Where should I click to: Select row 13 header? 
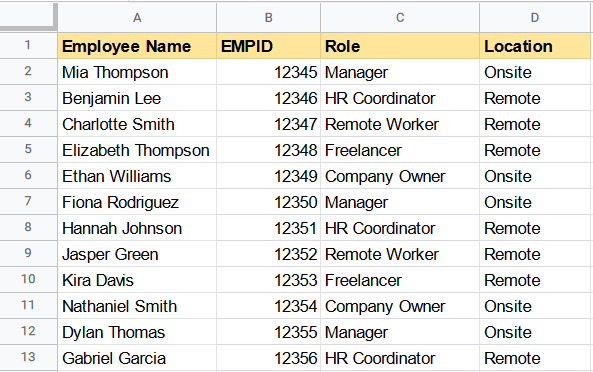(28, 357)
